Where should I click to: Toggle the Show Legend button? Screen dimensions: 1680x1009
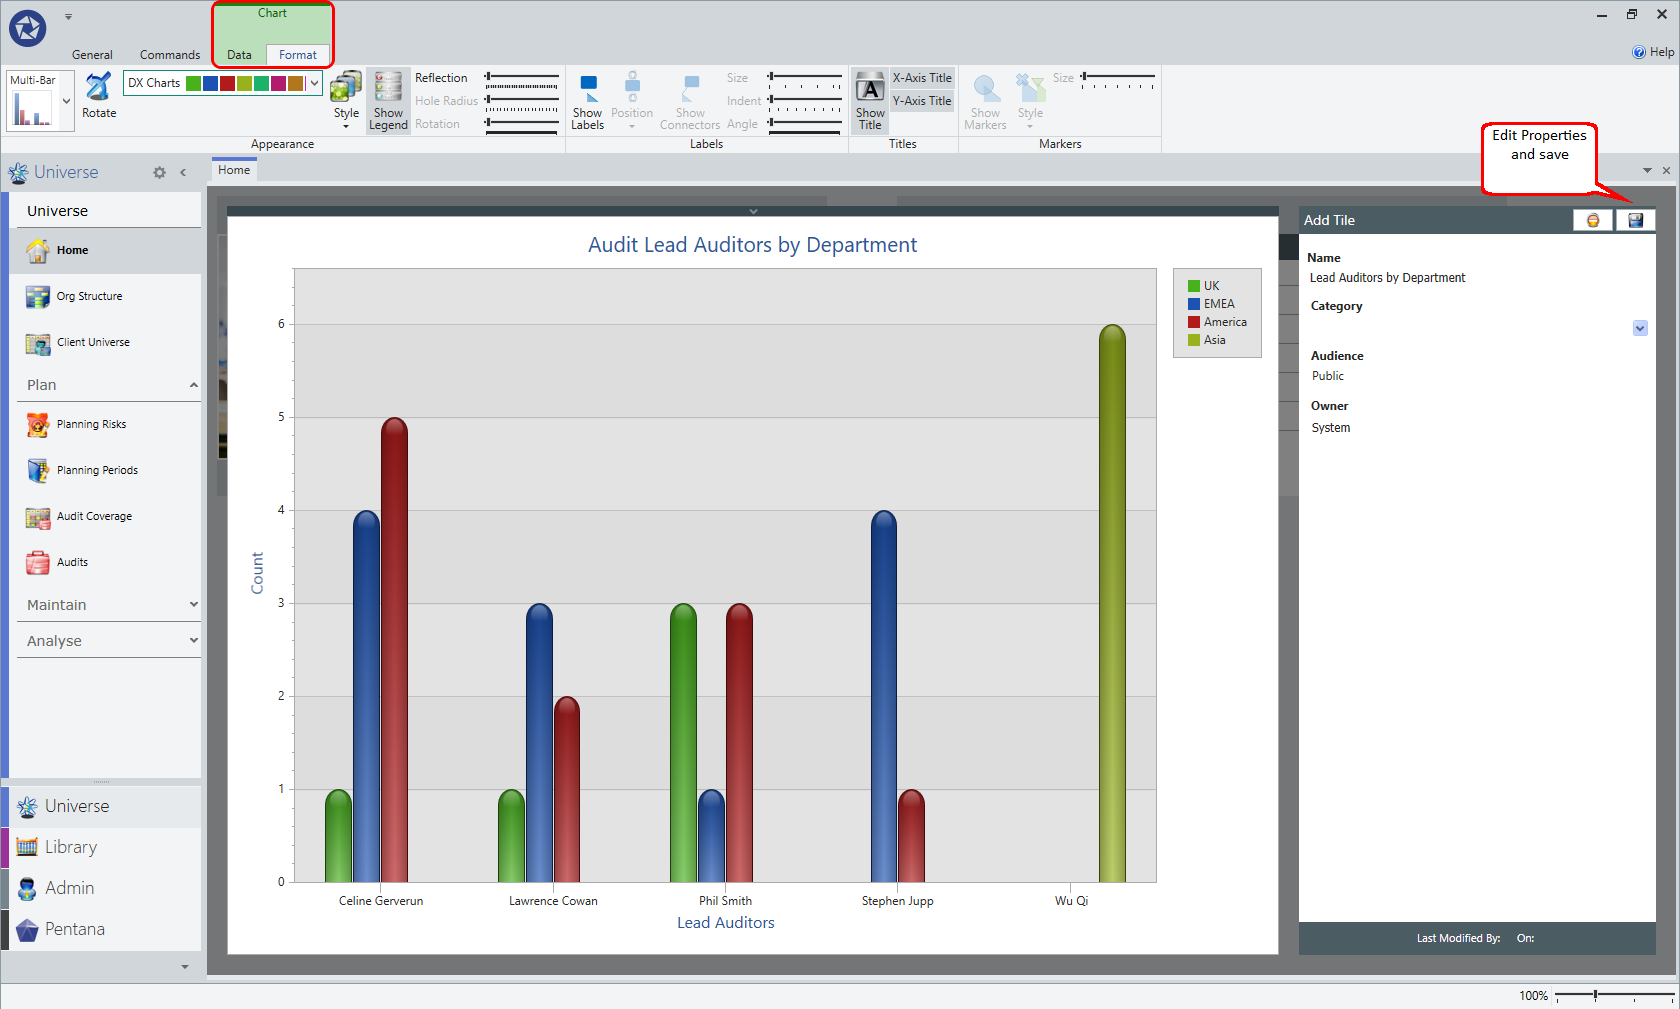pyautogui.click(x=388, y=100)
